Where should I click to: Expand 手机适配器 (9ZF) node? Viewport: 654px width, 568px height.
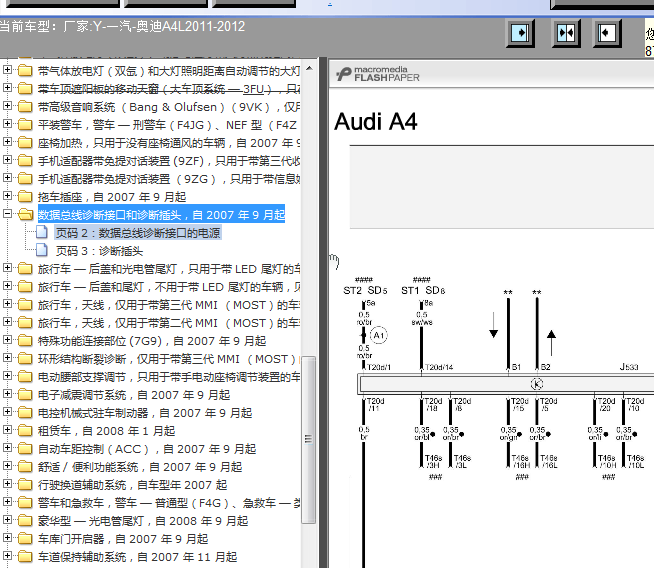pyautogui.click(x=7, y=159)
